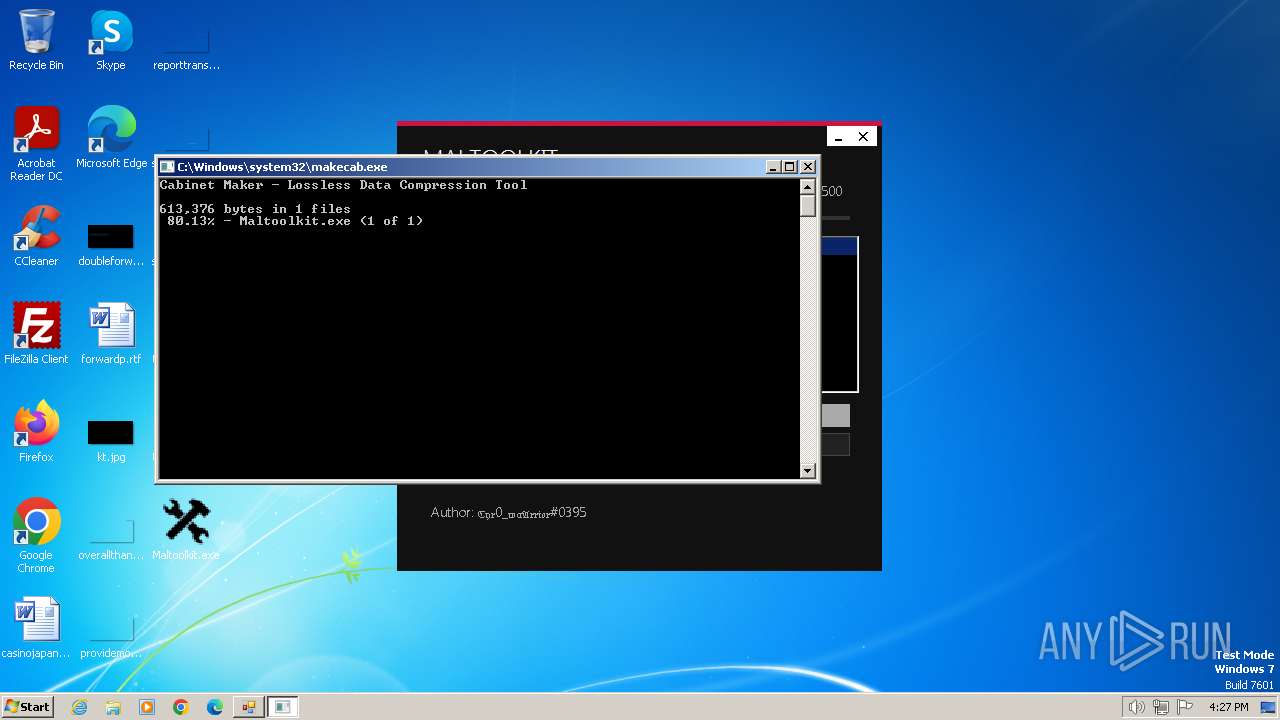The image size is (1280, 720).
Task: Open the Action Center flag icon
Action: pos(1186,707)
